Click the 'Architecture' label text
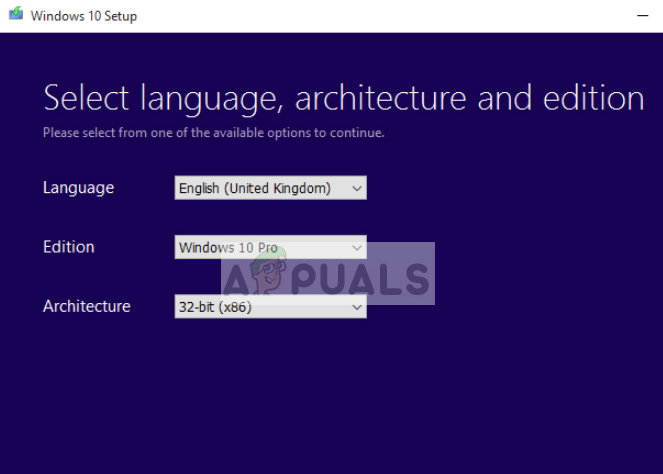The image size is (663, 474). [87, 307]
